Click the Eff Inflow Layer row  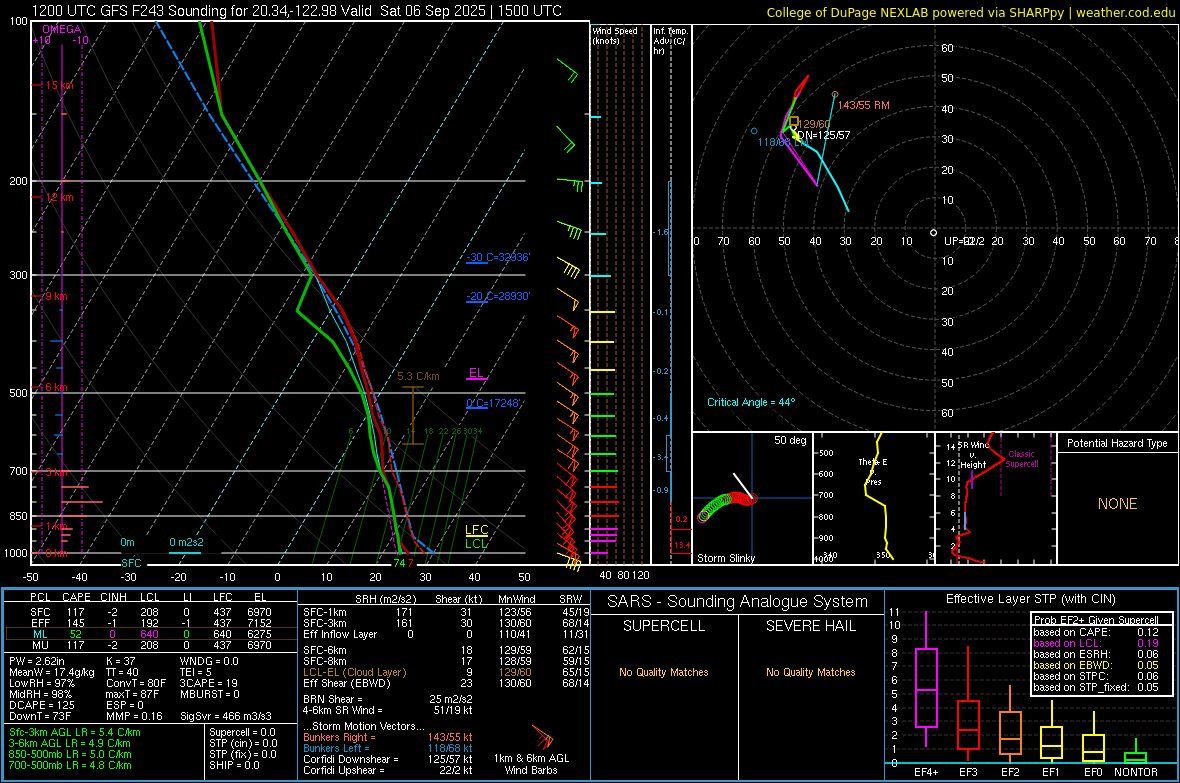[446, 634]
